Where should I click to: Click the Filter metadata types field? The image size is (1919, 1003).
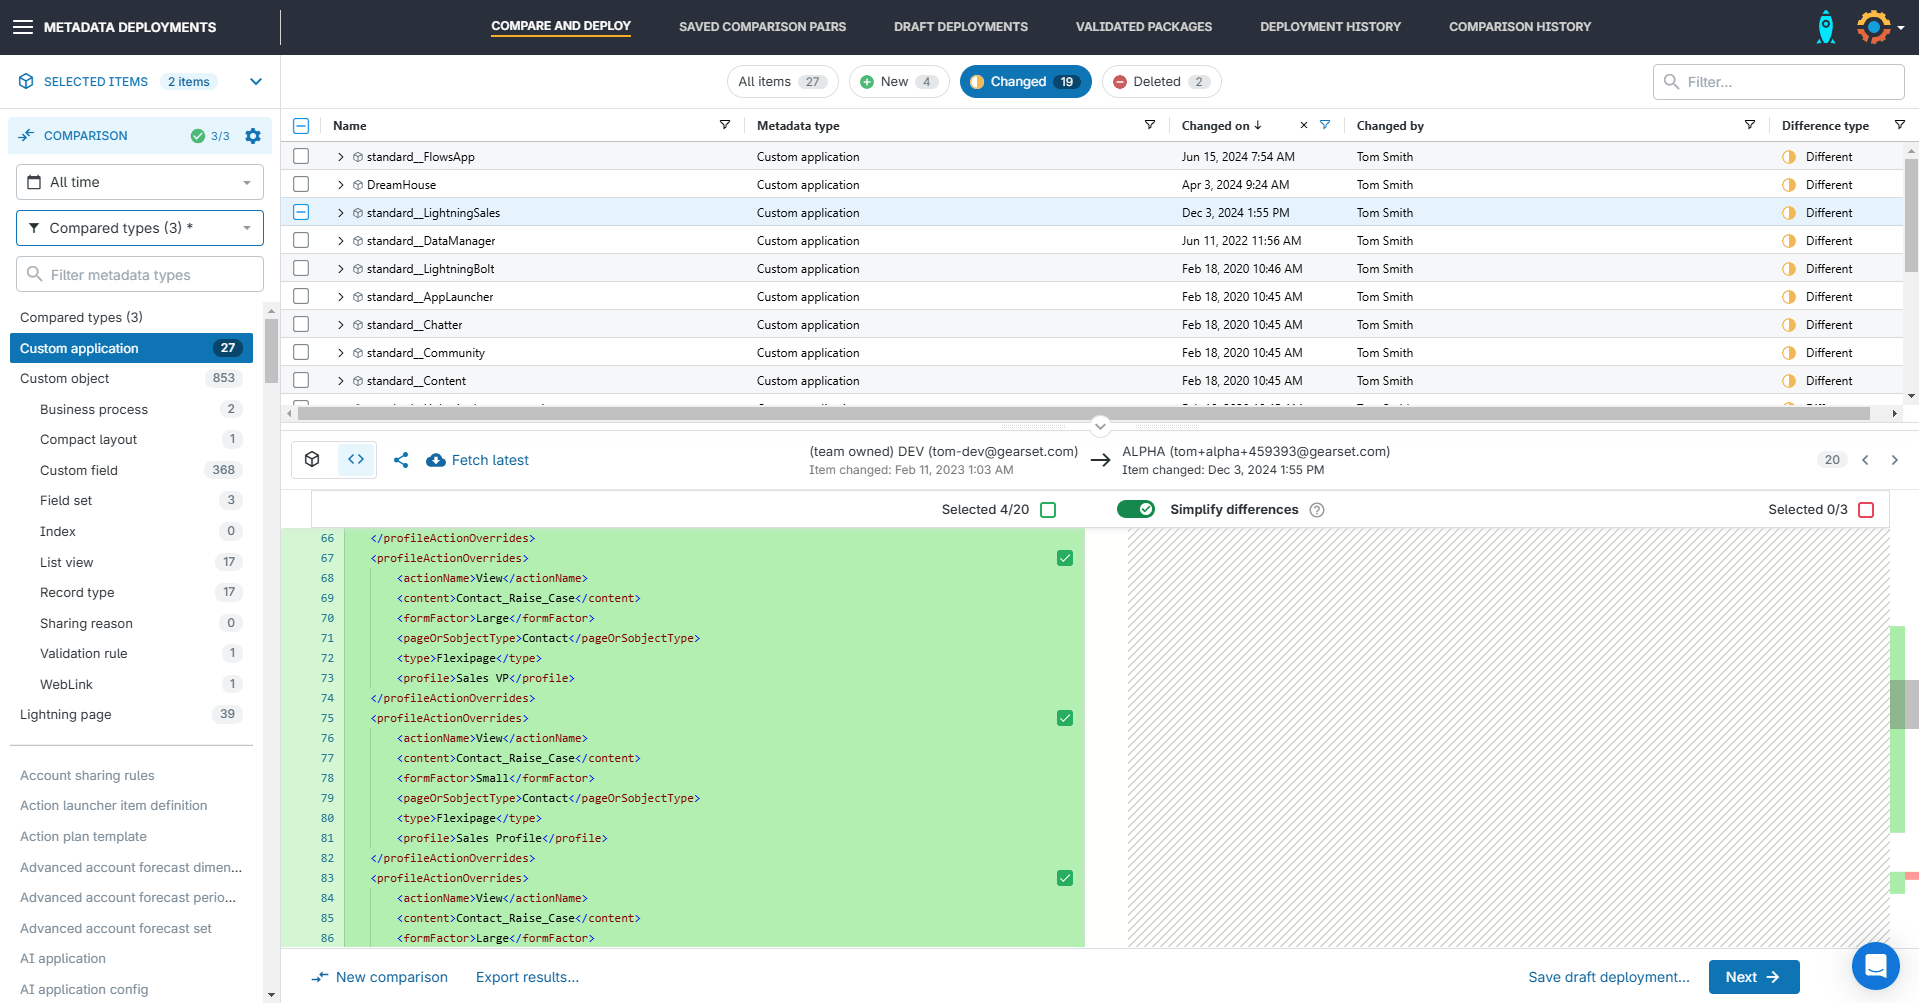tap(140, 275)
